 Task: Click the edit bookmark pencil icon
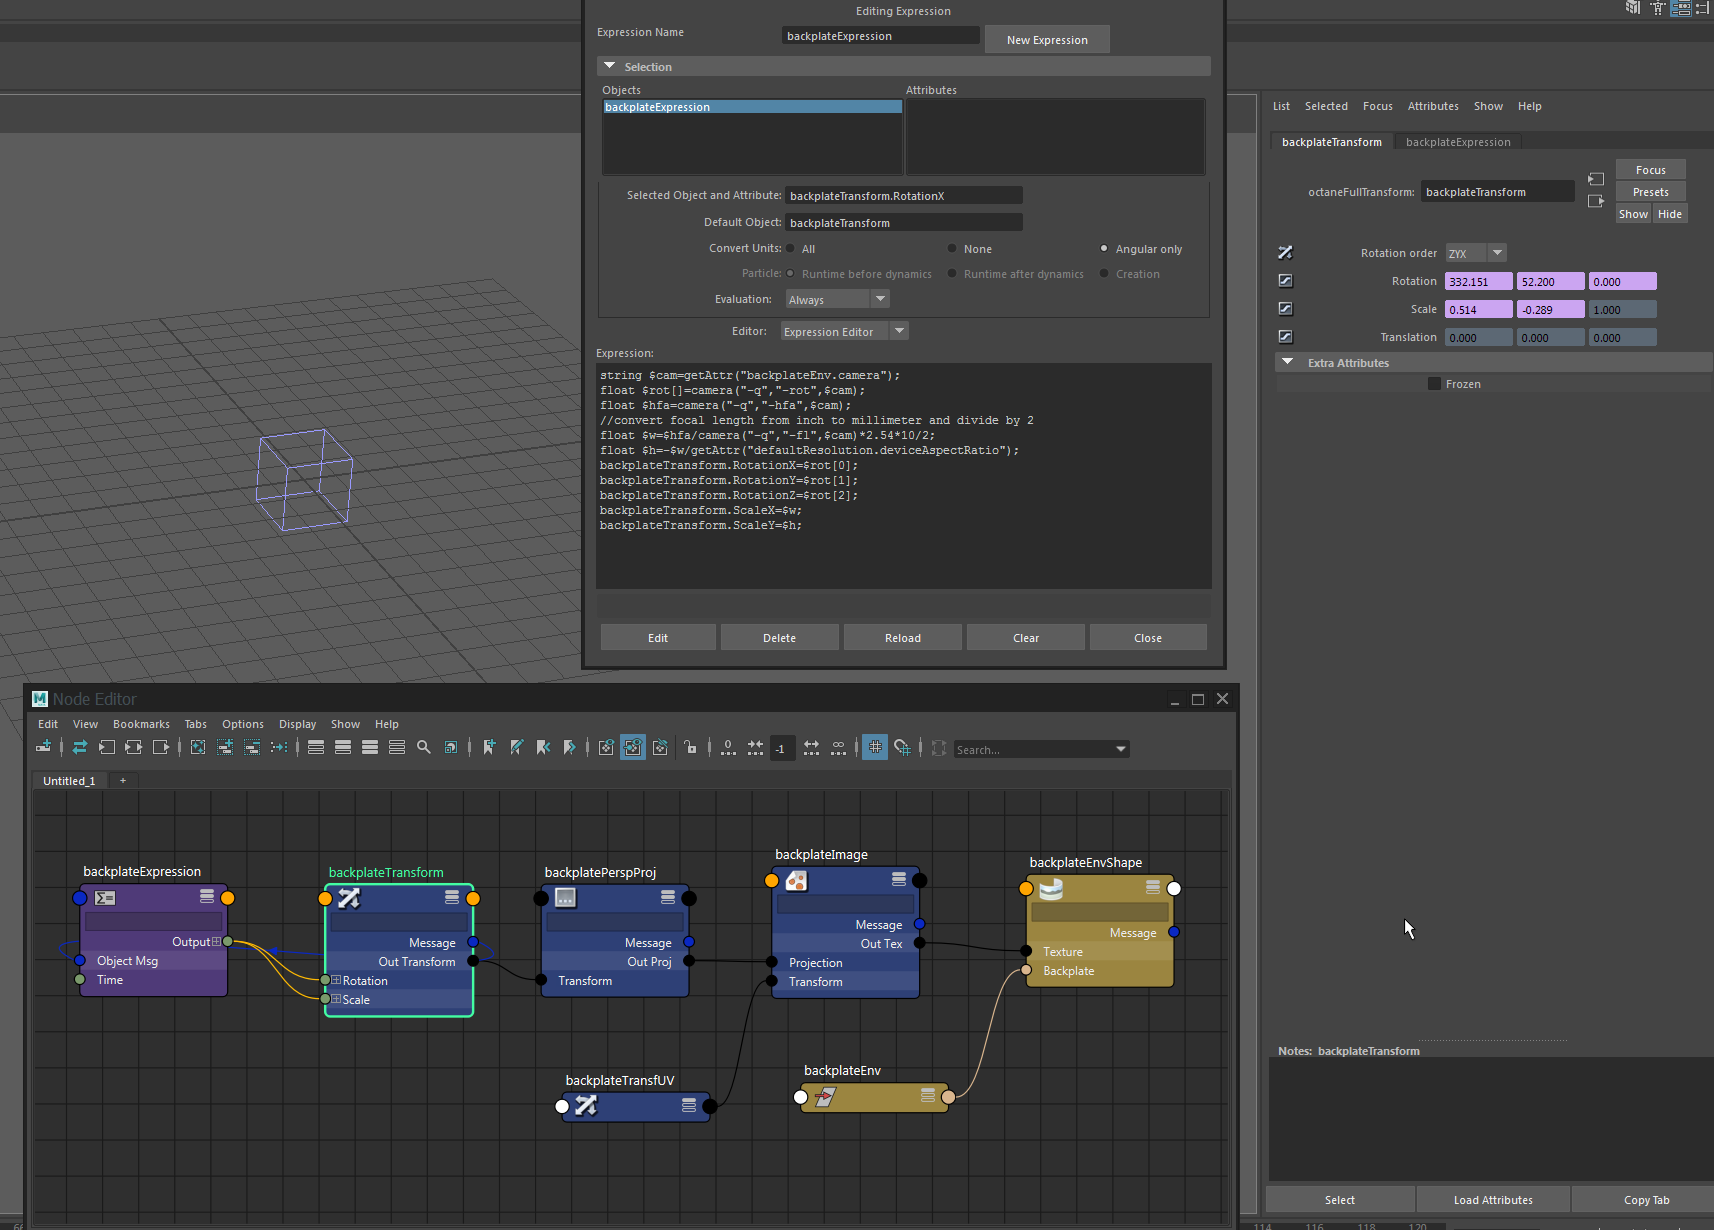516,747
